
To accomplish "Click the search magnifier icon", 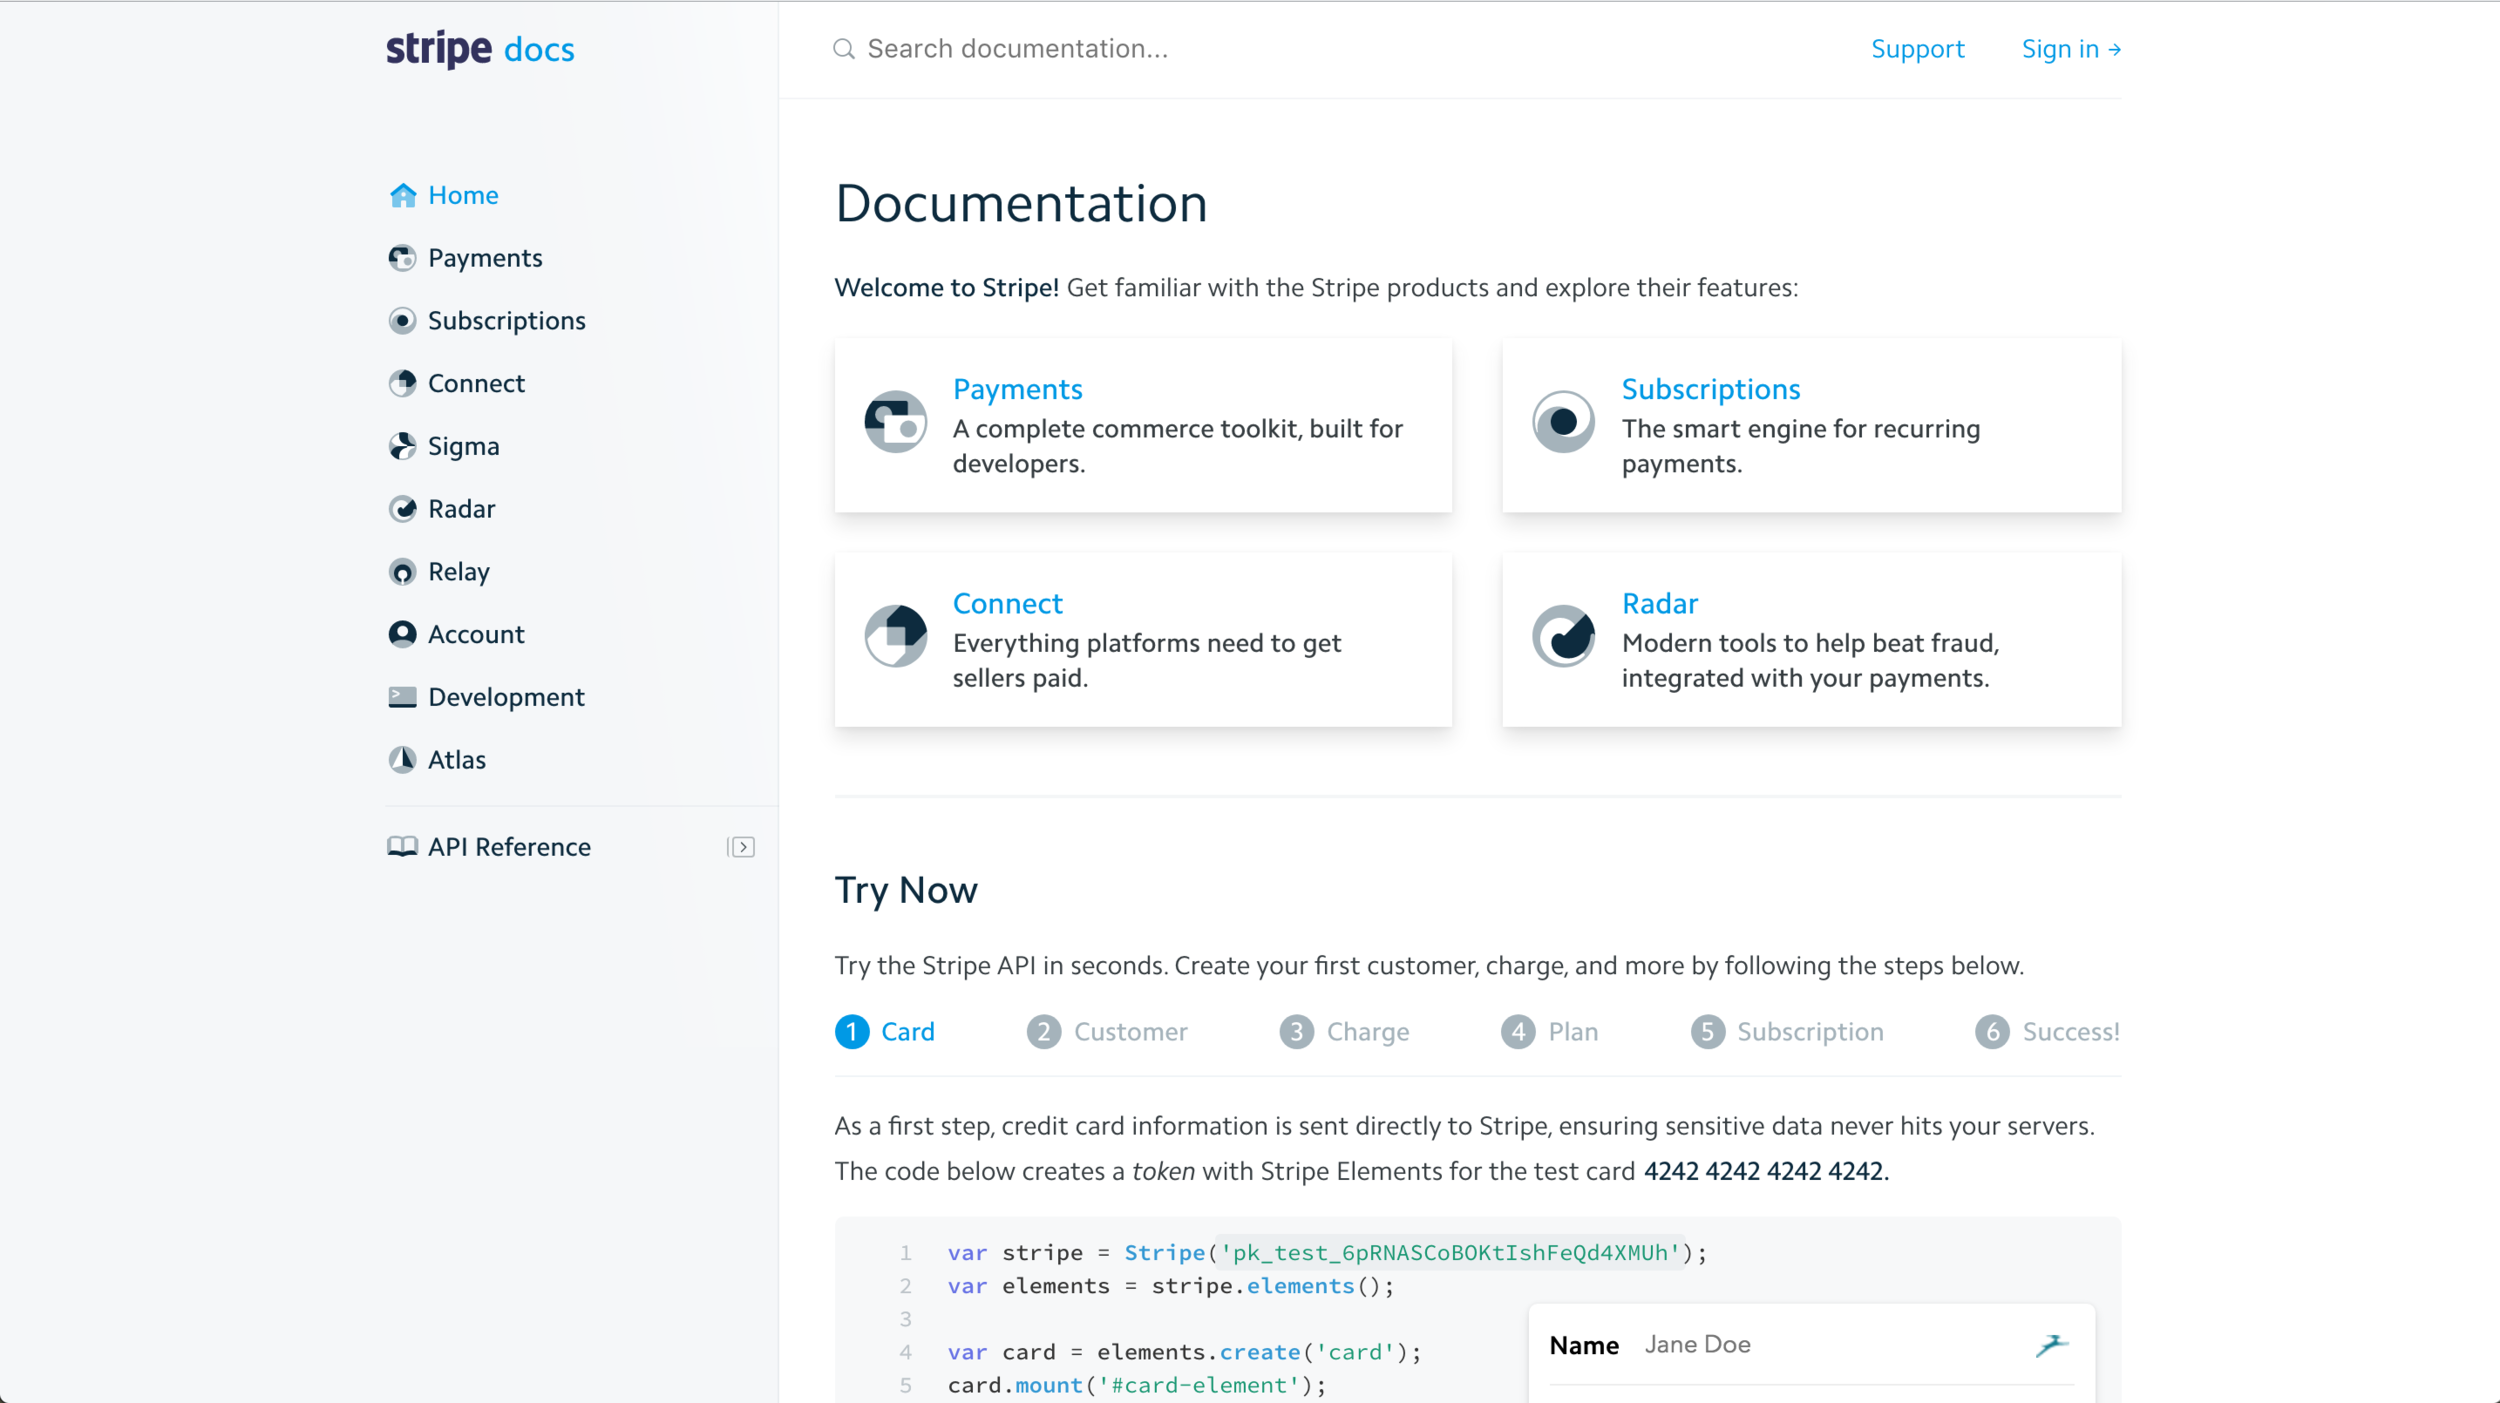I will (844, 49).
